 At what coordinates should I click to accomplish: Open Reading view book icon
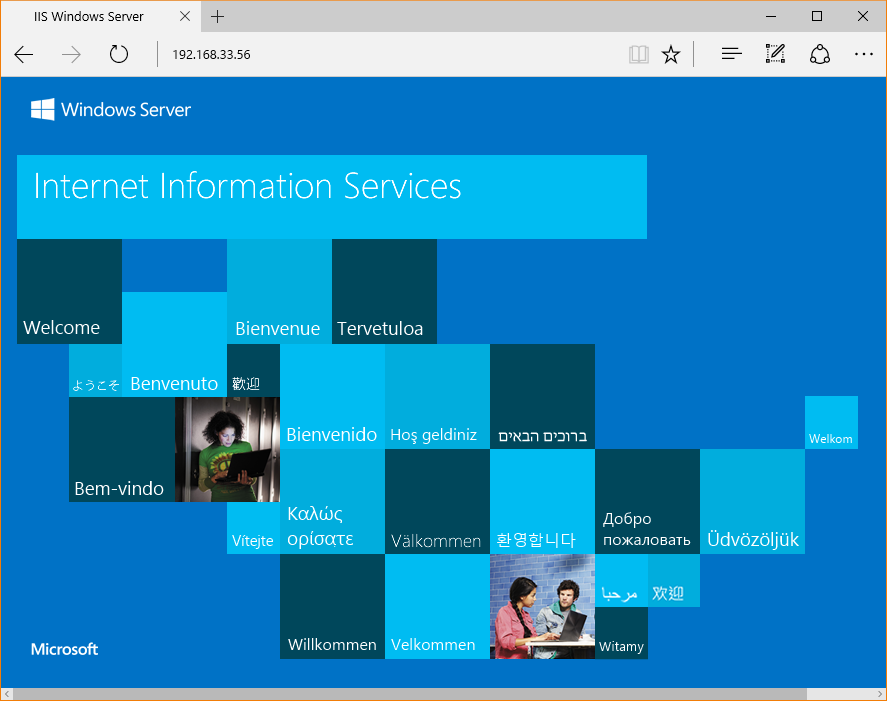click(639, 54)
